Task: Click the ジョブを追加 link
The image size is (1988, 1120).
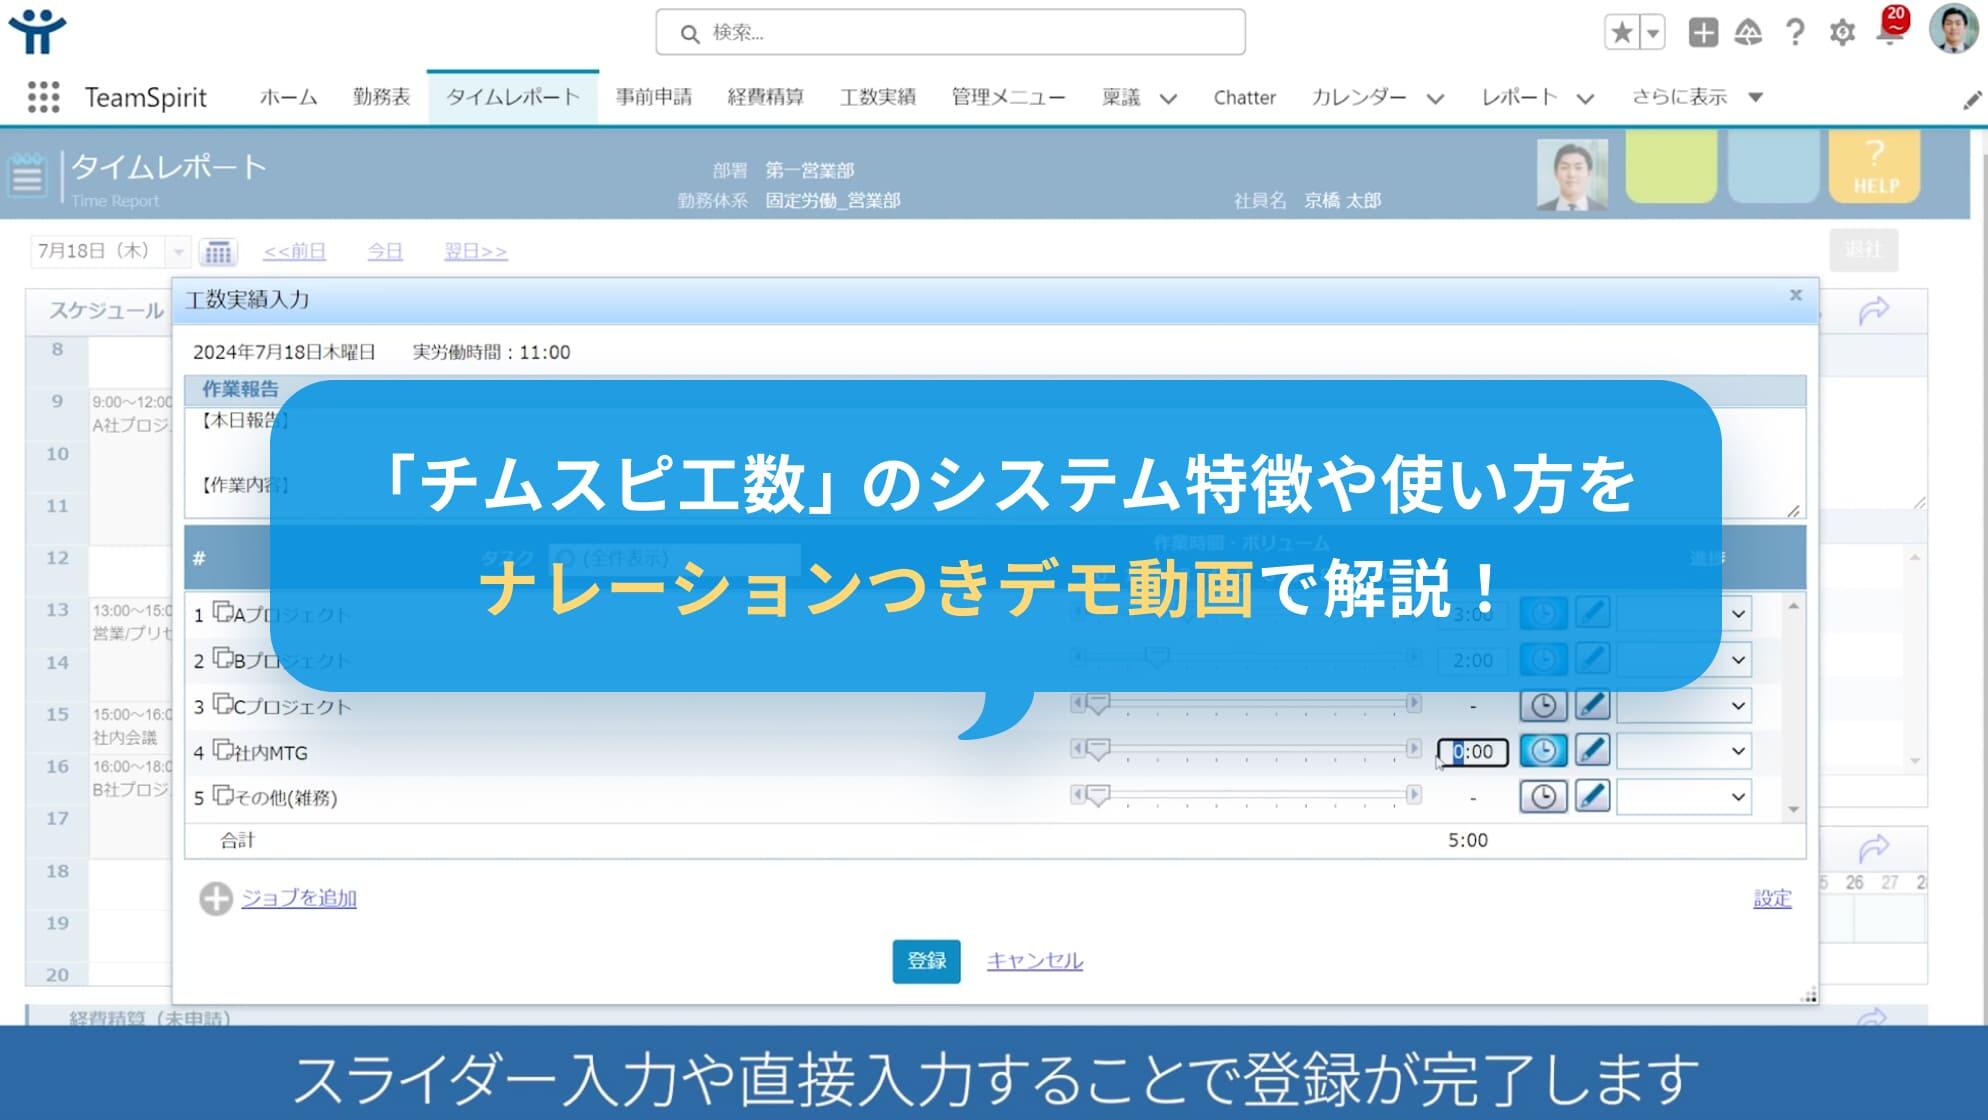Action: [x=299, y=898]
